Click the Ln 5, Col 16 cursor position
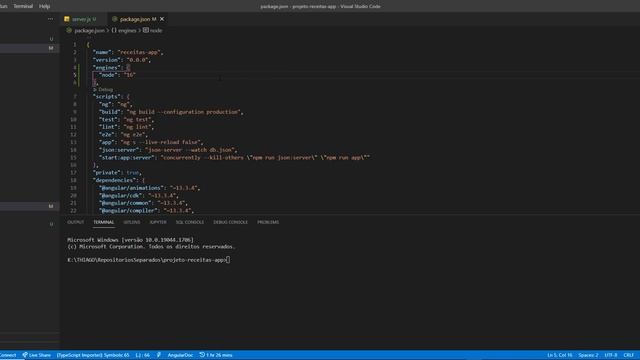The image size is (640, 360). tap(560, 355)
